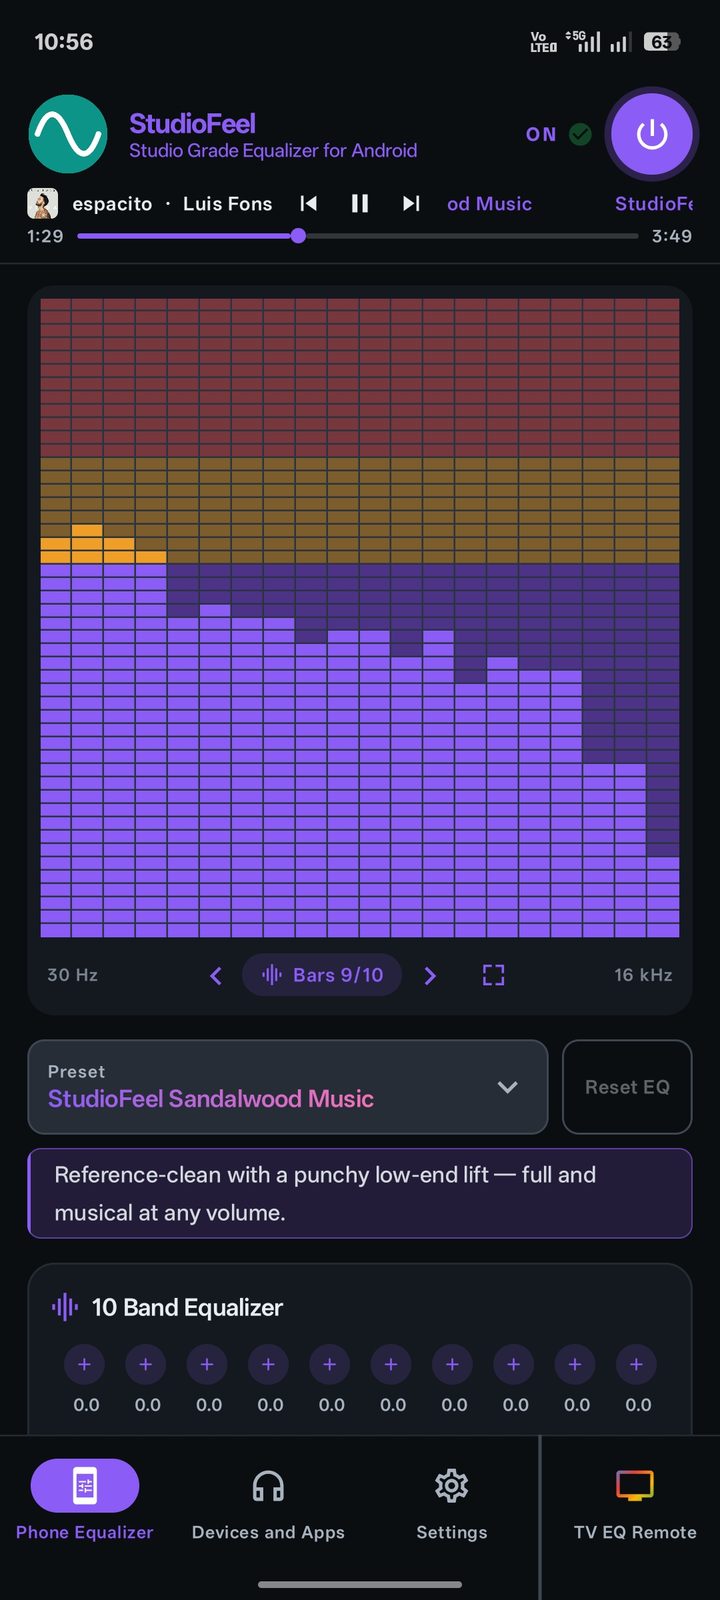Open the Settings tab
The image size is (720, 1600).
point(452,1500)
